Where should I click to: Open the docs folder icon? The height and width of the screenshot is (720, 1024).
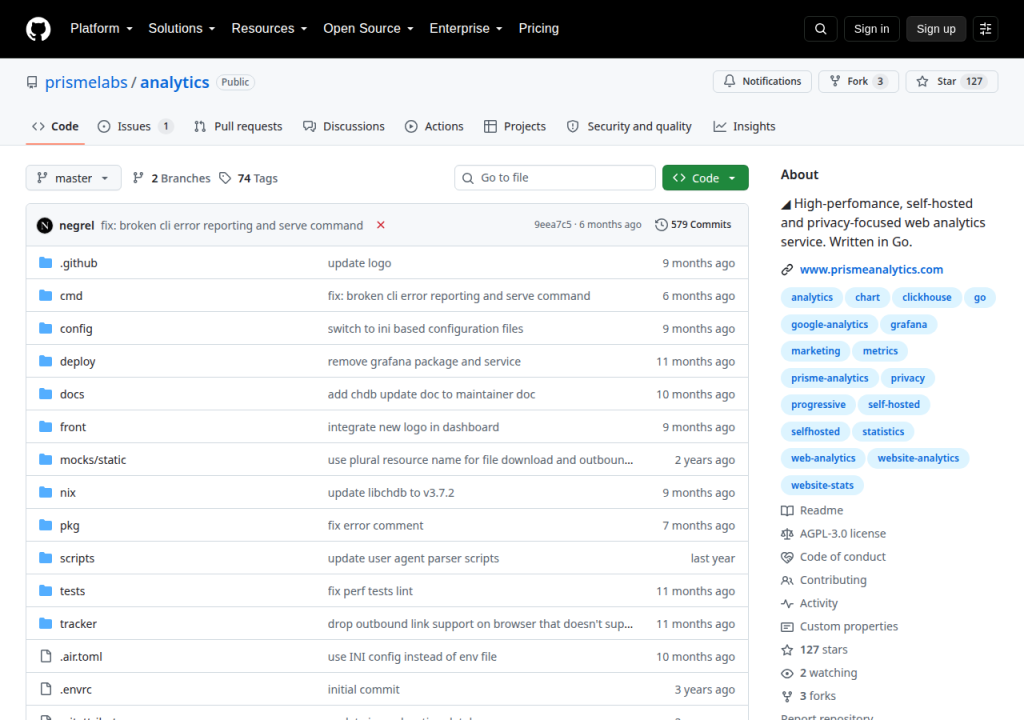[x=45, y=393]
